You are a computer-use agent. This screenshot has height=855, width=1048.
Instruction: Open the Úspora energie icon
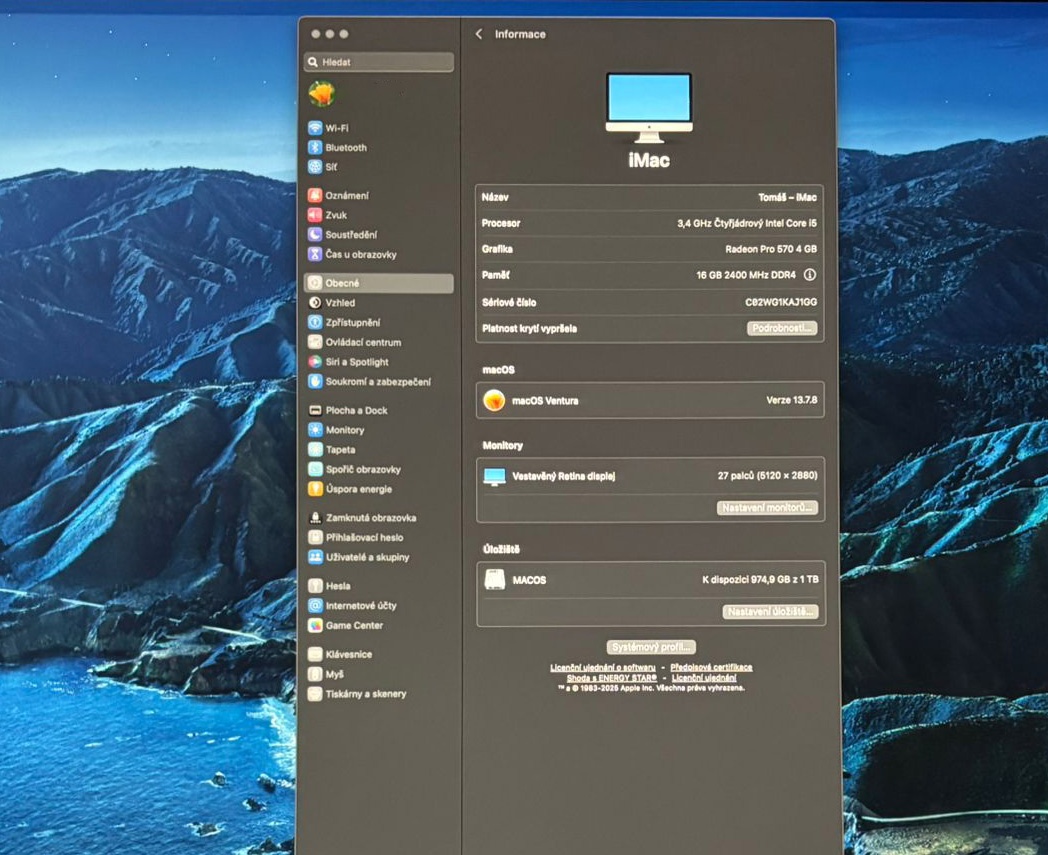pos(315,489)
